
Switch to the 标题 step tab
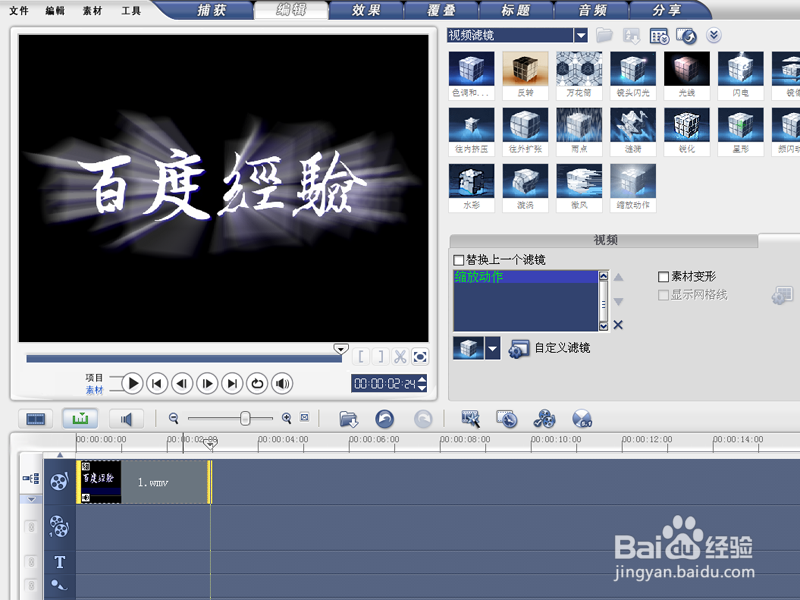tap(516, 10)
